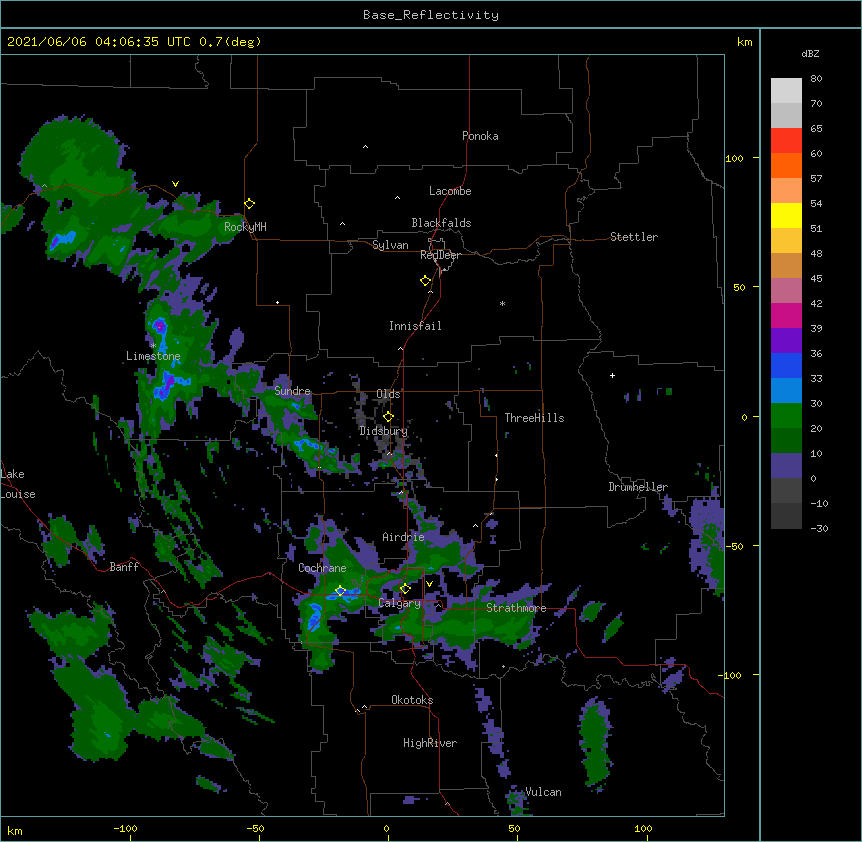Click the Innisfail label
862x842 pixels.
[x=415, y=326]
